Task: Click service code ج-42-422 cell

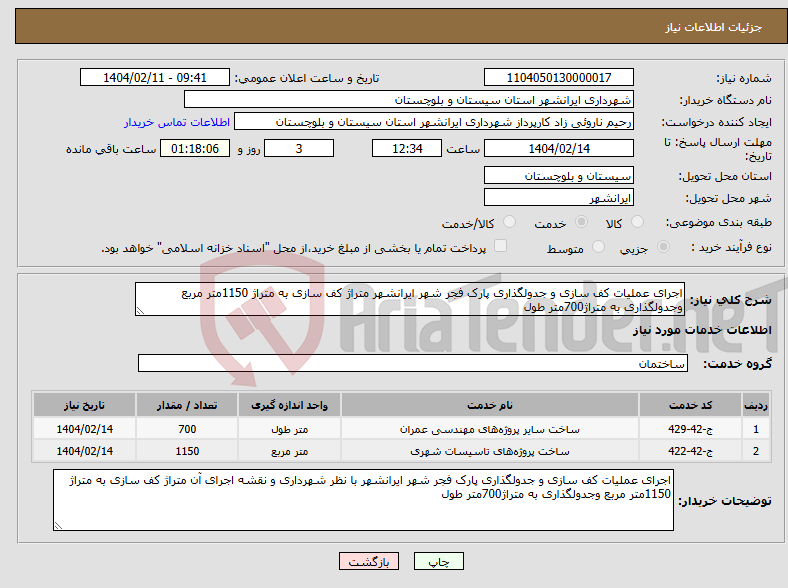Action: (691, 451)
